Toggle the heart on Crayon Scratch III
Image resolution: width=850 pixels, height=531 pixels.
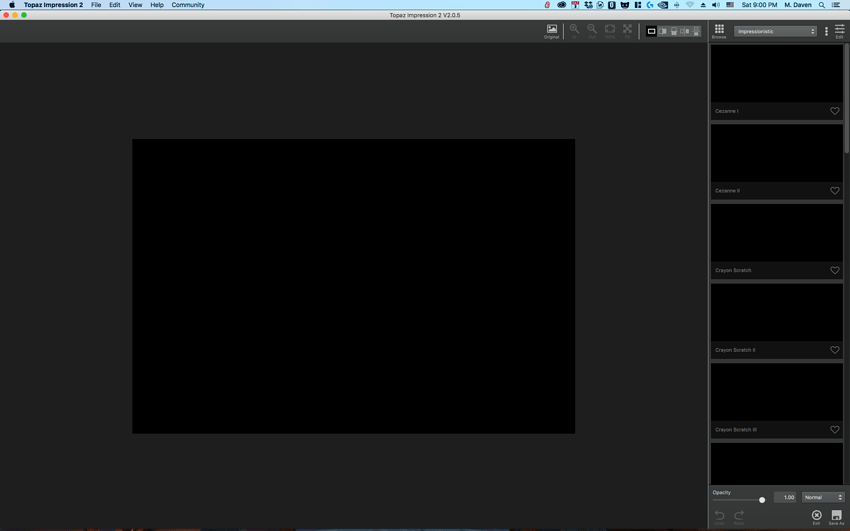[x=834, y=430]
